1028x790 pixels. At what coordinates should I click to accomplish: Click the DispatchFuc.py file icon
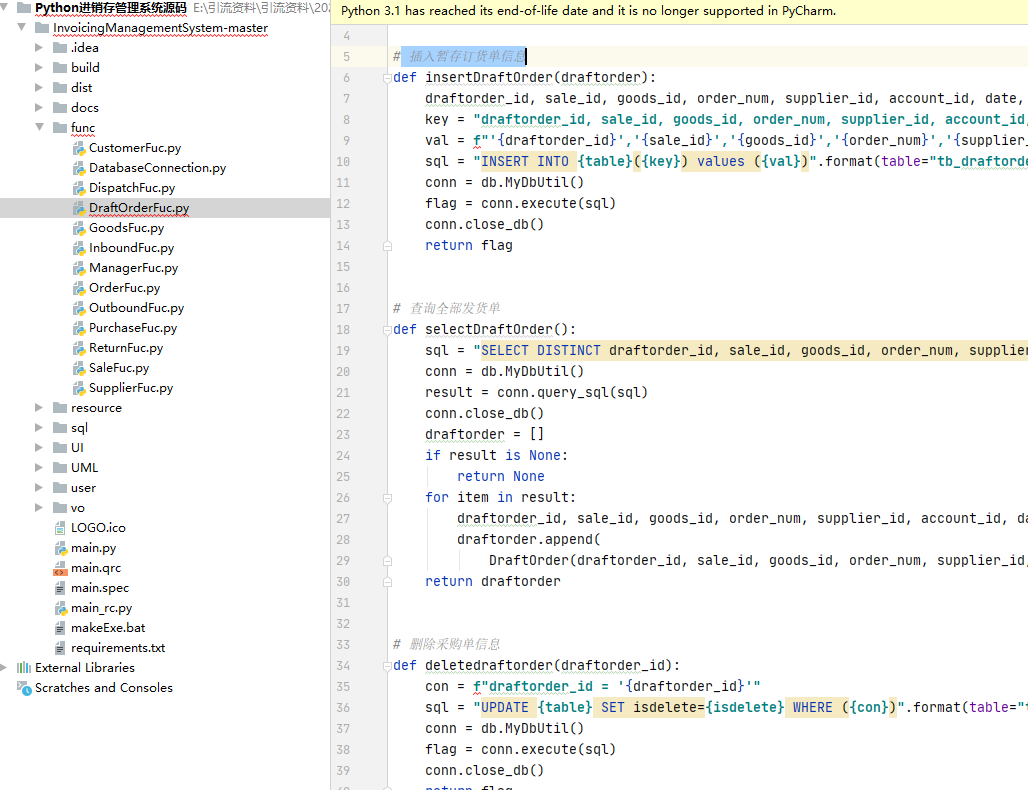click(x=79, y=188)
